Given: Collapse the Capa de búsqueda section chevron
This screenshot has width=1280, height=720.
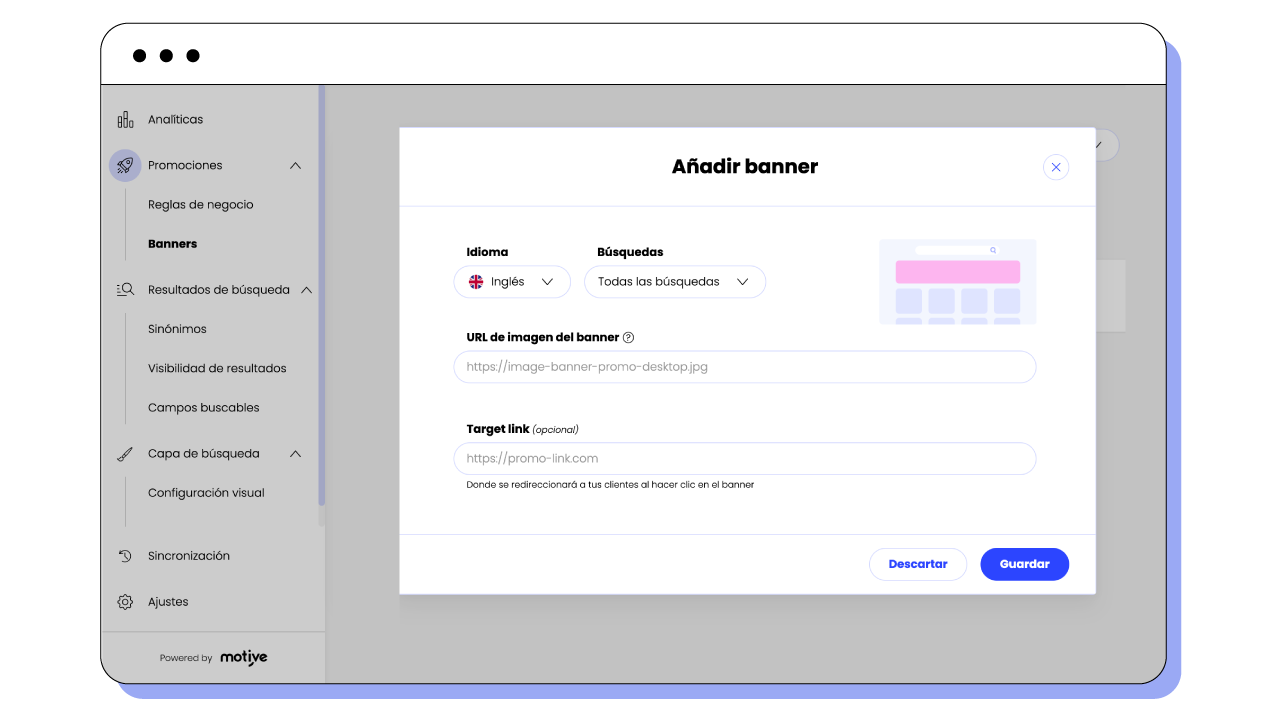Looking at the screenshot, I should (x=295, y=454).
